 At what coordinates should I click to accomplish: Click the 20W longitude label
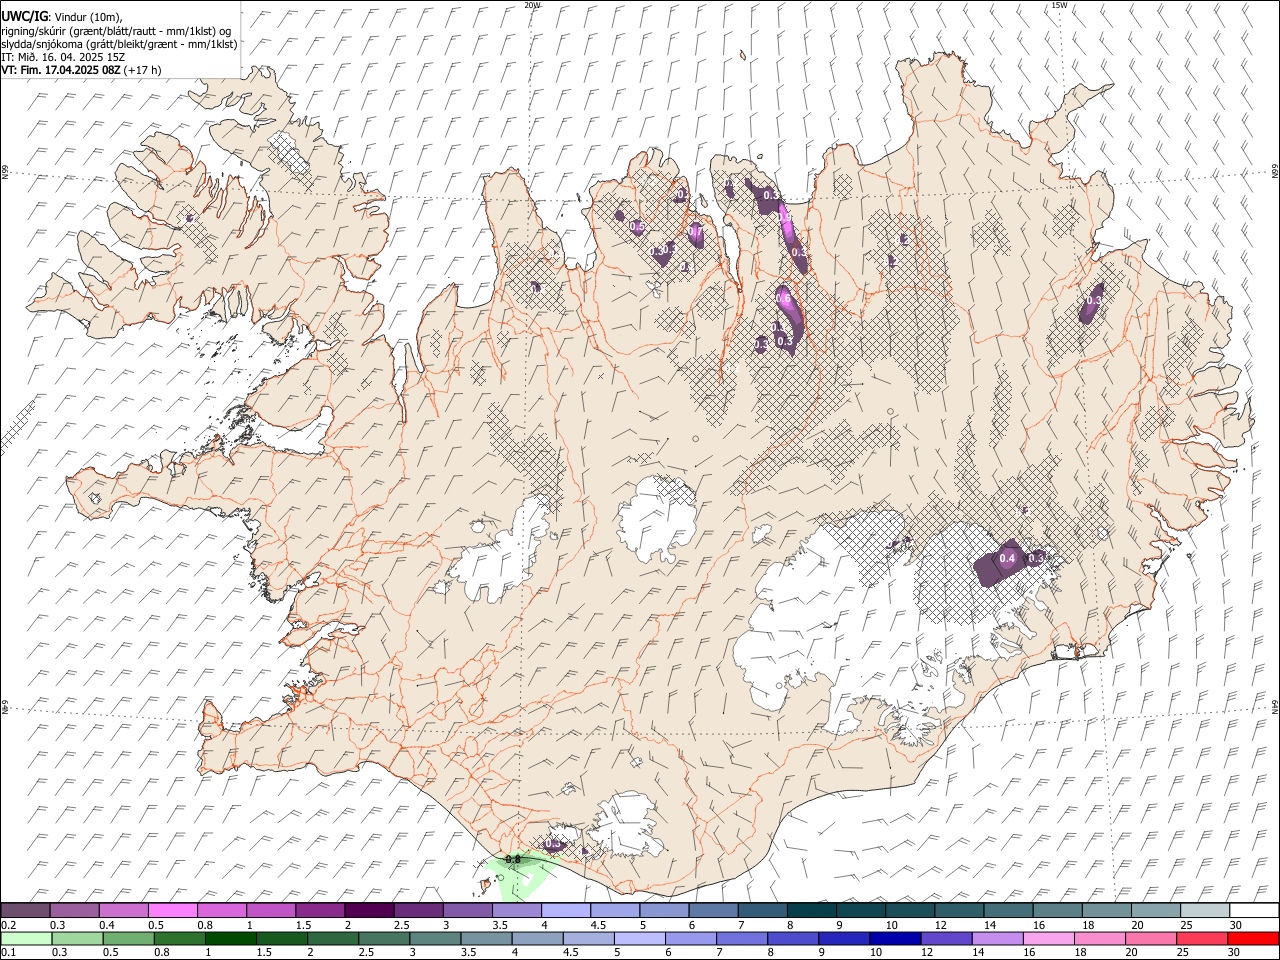(x=532, y=5)
